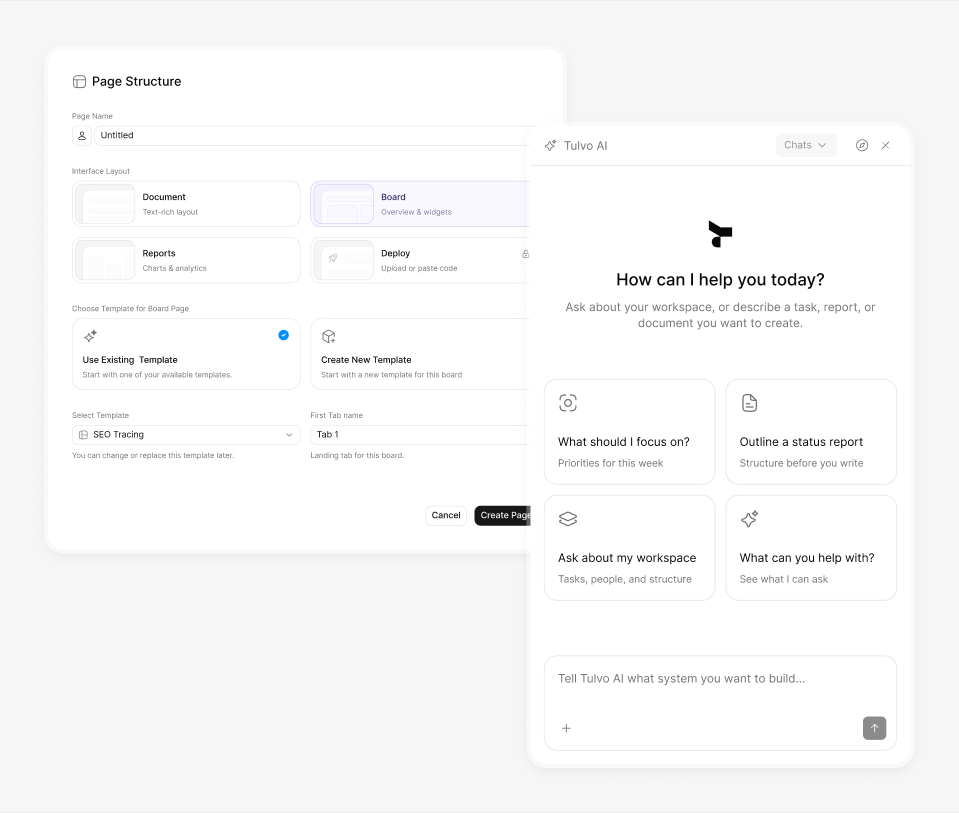Click the Interface Layout label

coord(101,171)
